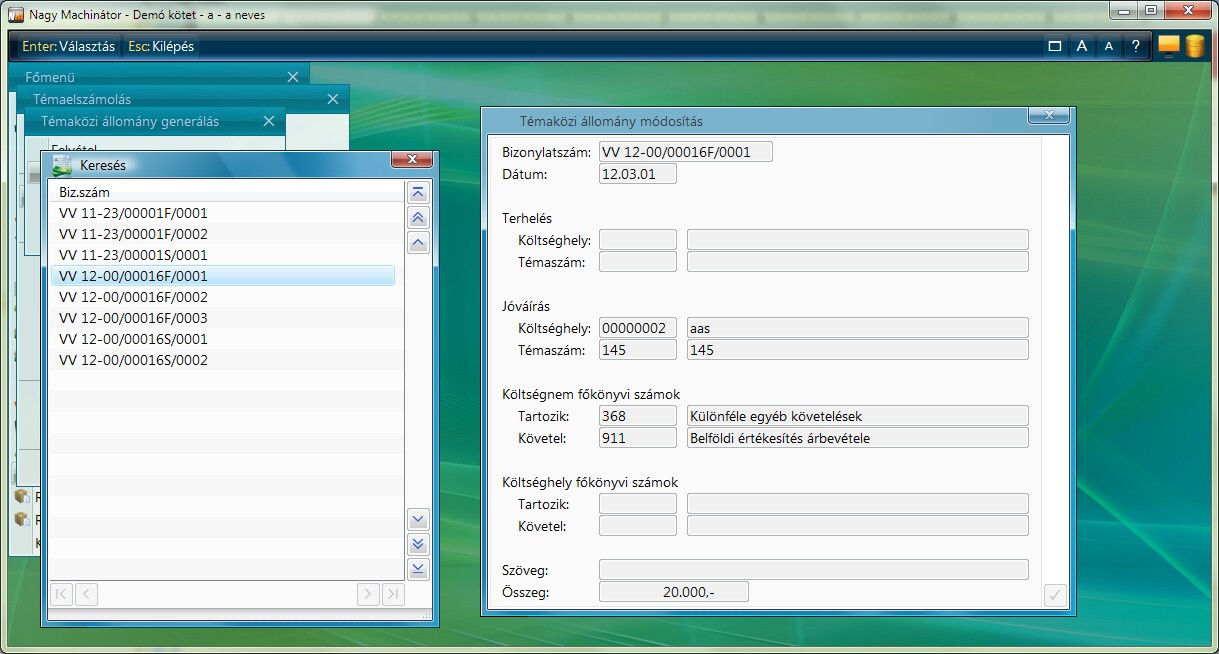Jump to top of list arrow button
The height and width of the screenshot is (654, 1219).
click(x=419, y=193)
